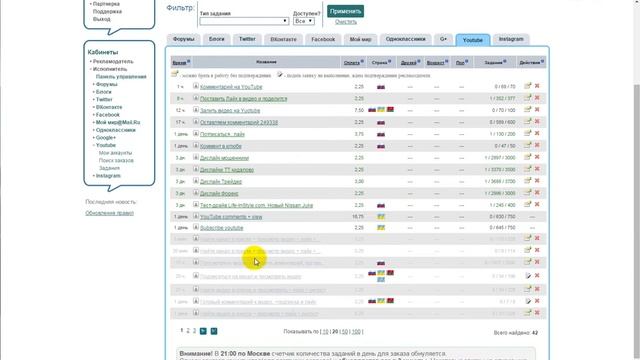Switch to the Форумы tab
The image size is (640, 360).
click(x=184, y=39)
